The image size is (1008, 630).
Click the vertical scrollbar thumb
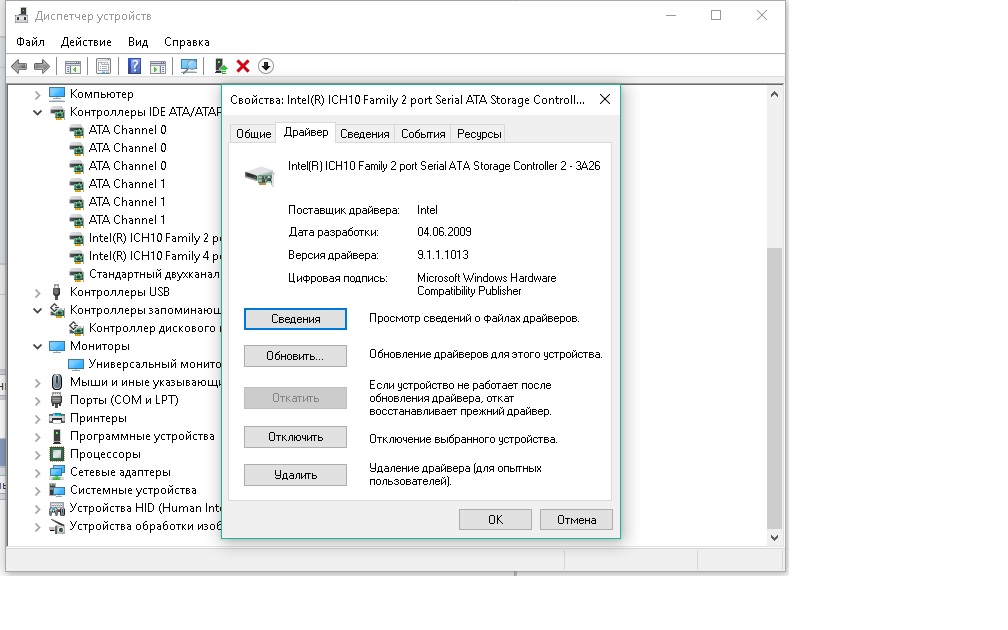pyautogui.click(x=774, y=388)
